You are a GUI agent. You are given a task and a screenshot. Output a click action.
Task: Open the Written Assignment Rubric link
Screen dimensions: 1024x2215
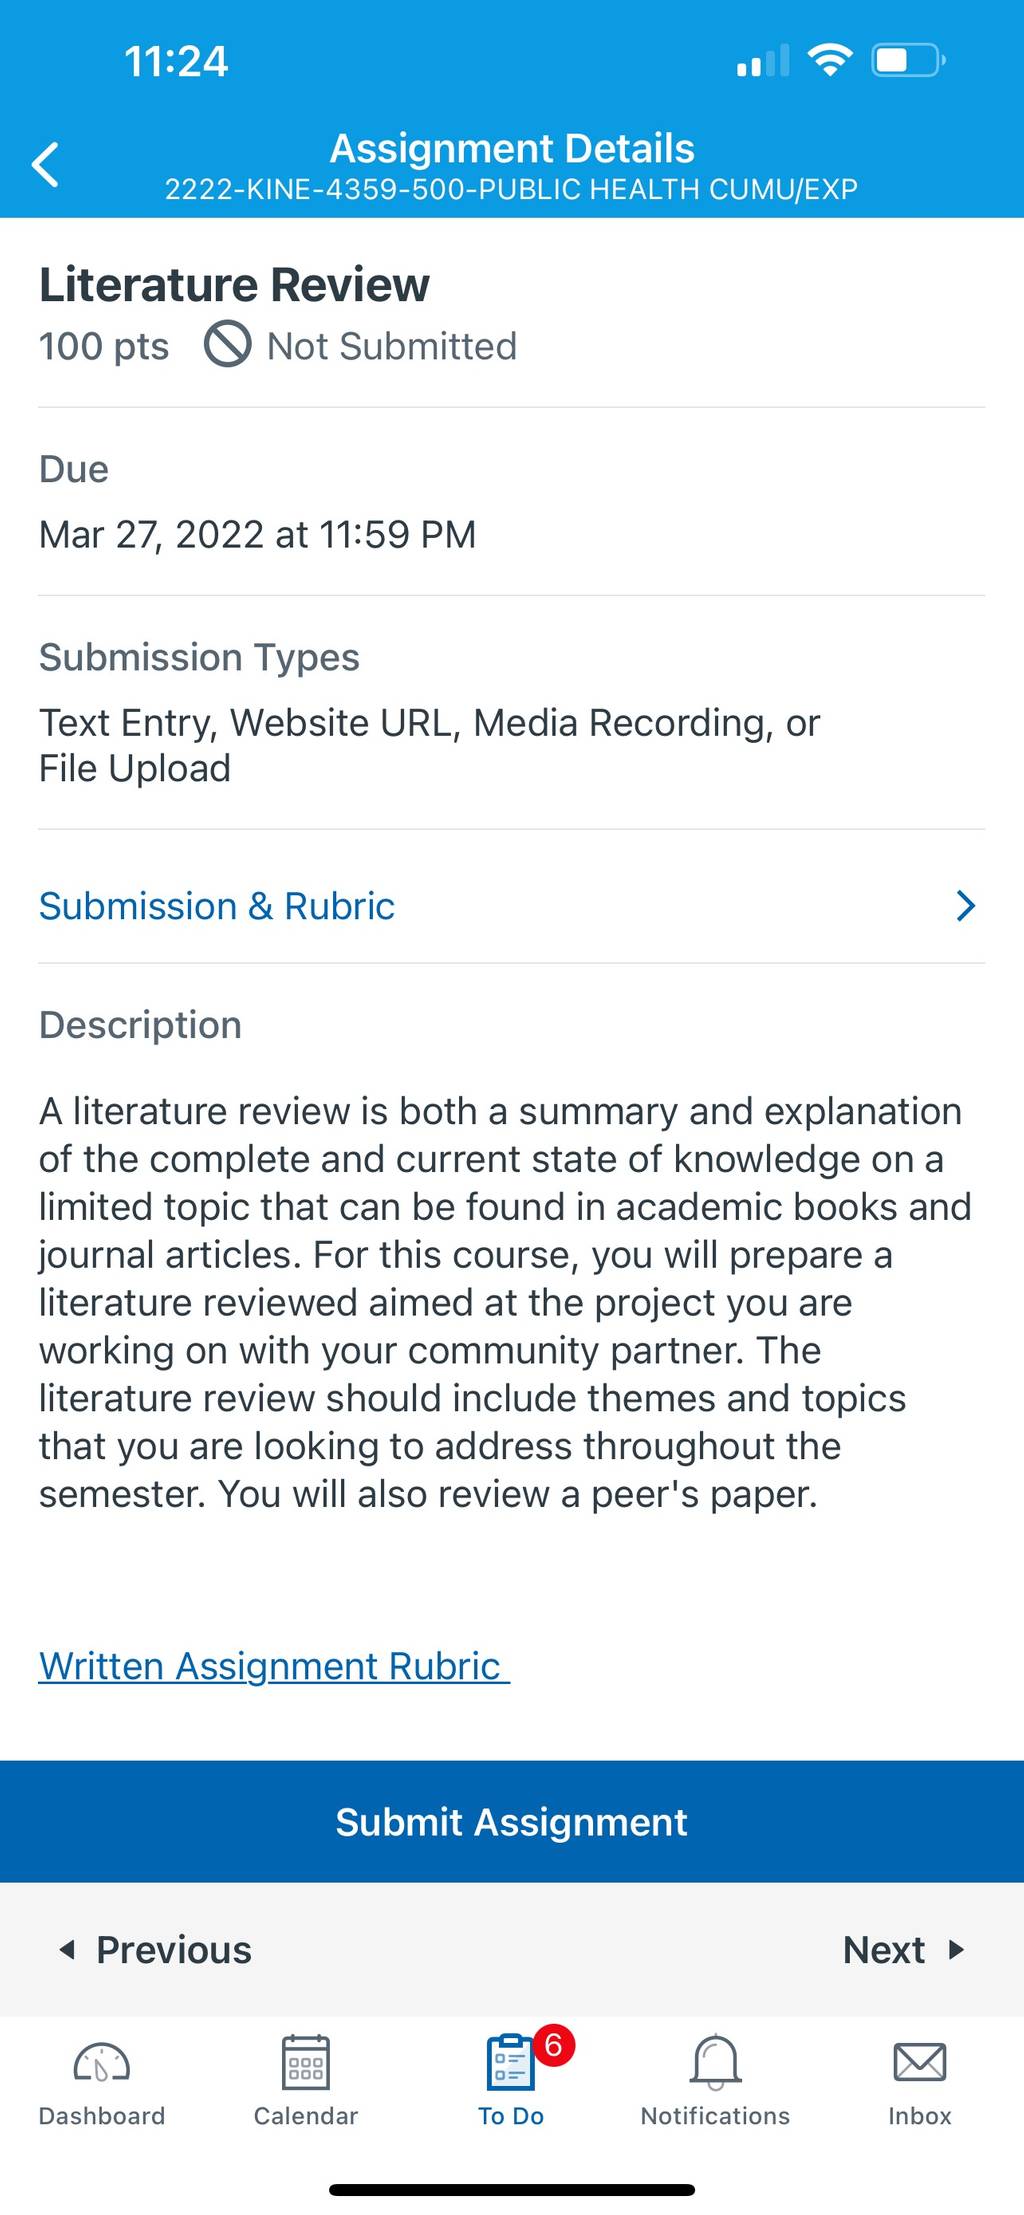click(x=274, y=1666)
